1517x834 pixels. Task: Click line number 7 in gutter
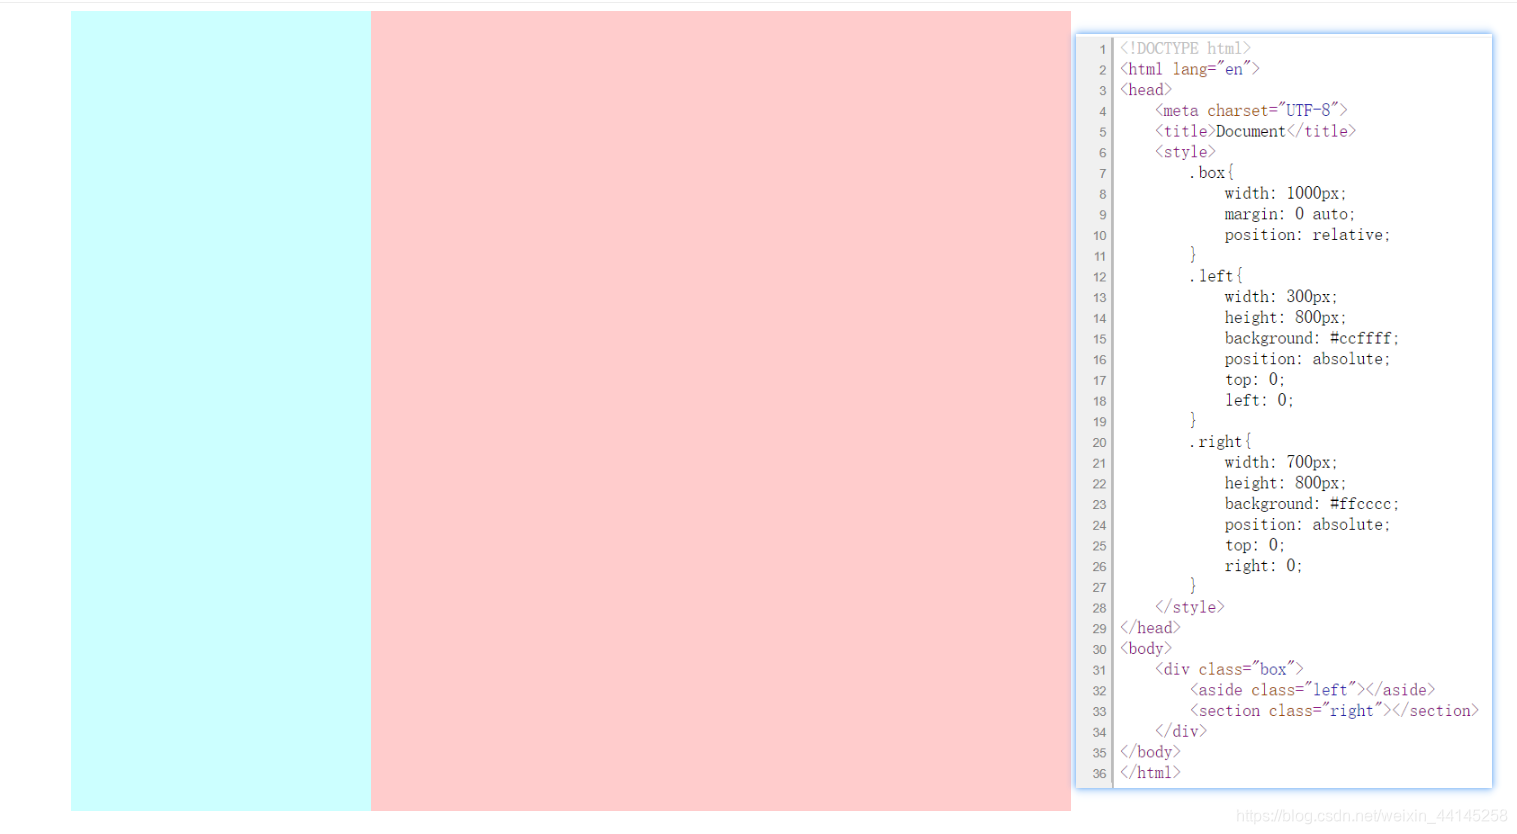[x=1102, y=174]
